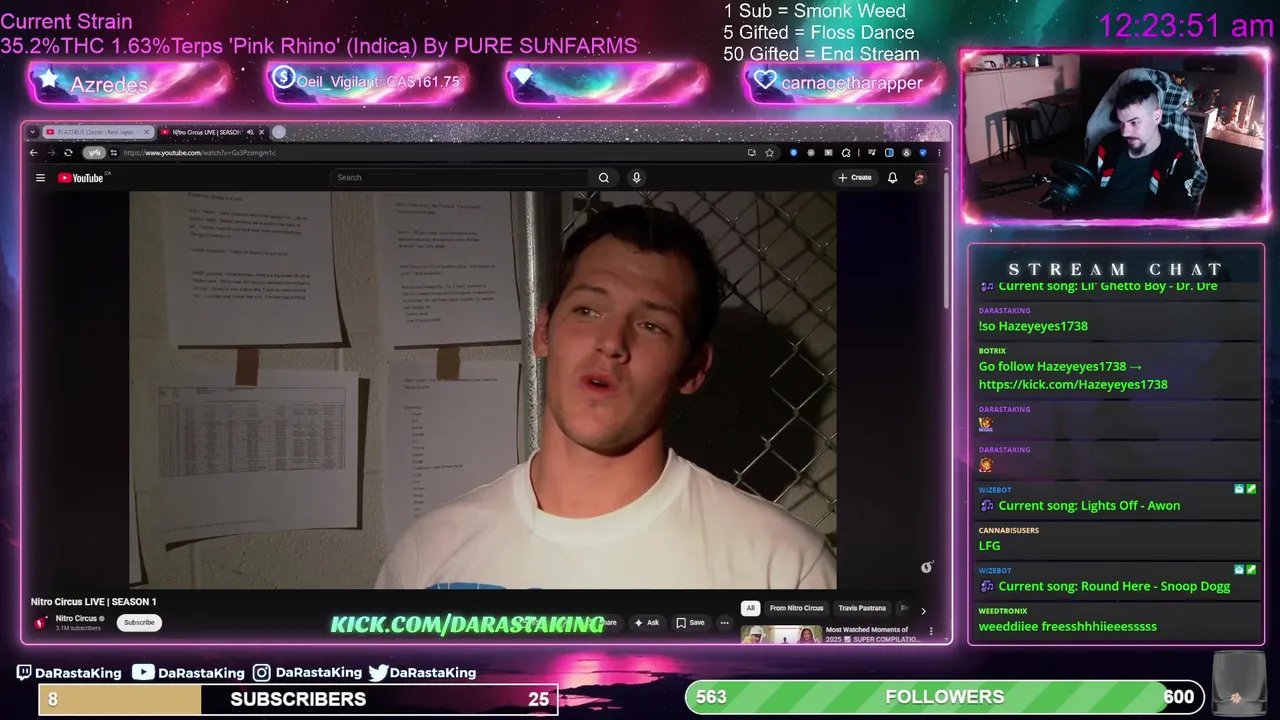
Task: Select the From Nitro Circus chip
Action: tap(796, 608)
